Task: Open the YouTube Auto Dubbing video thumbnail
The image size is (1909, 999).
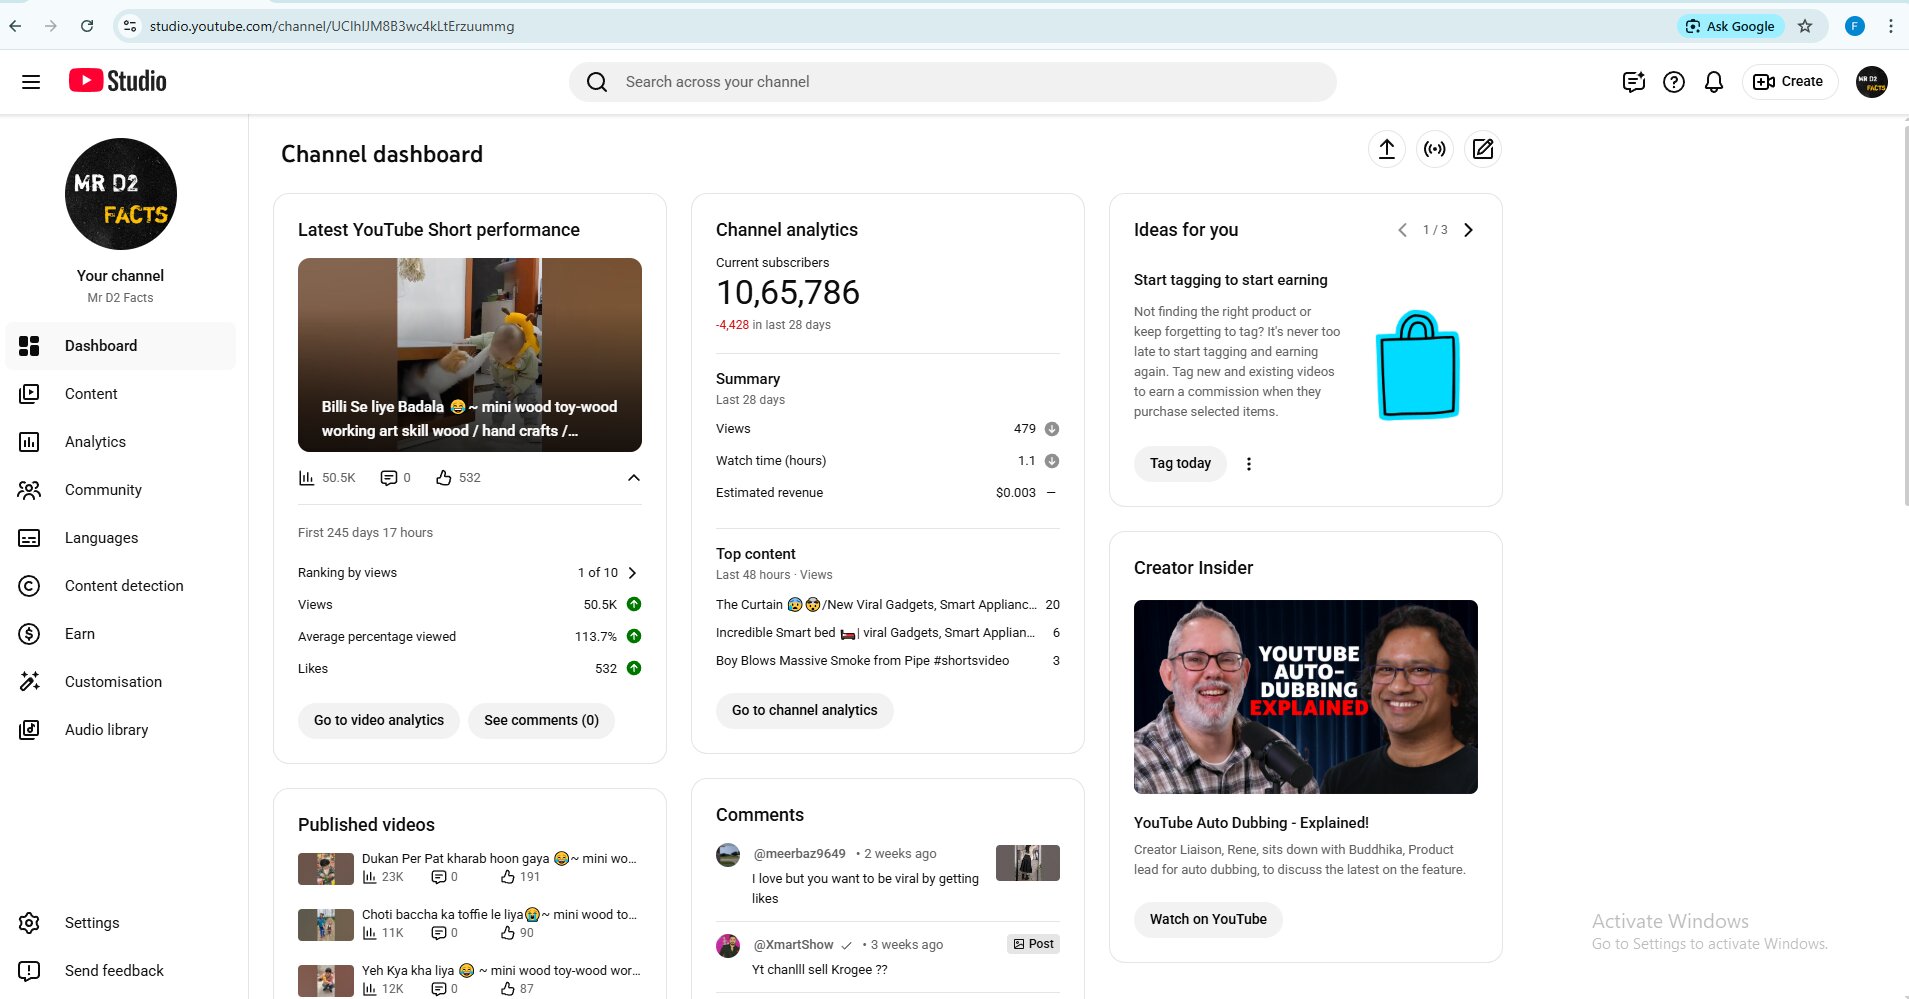Action: pos(1305,697)
